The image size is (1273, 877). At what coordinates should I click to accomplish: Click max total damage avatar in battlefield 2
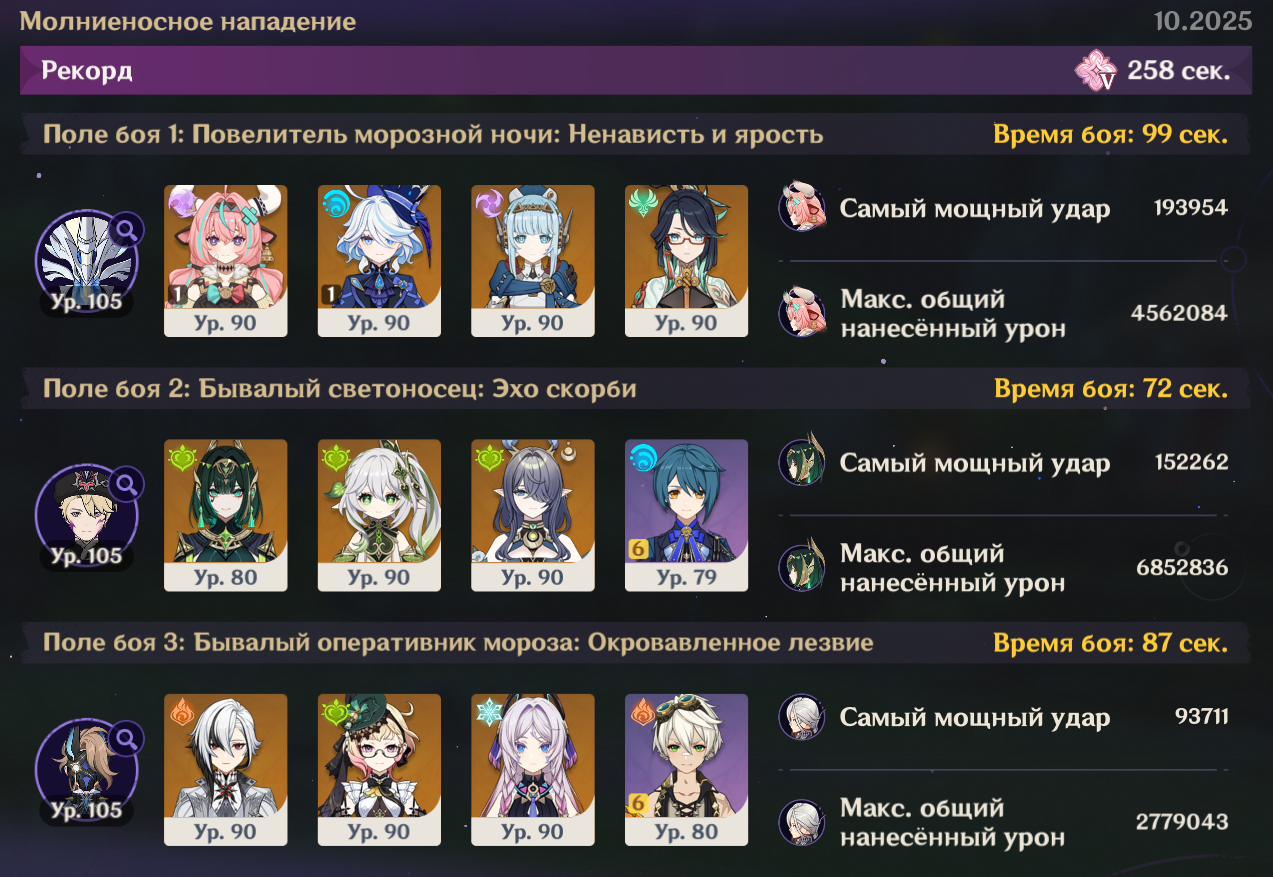(802, 568)
